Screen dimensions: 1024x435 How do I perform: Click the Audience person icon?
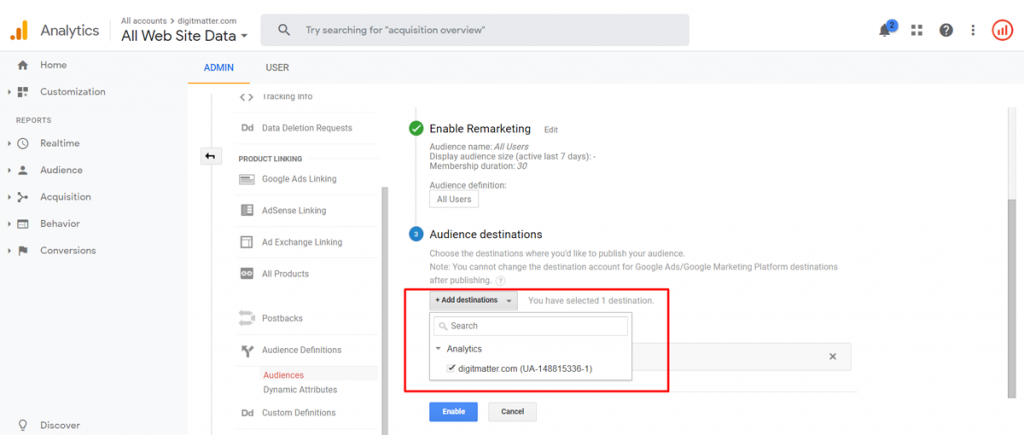23,170
